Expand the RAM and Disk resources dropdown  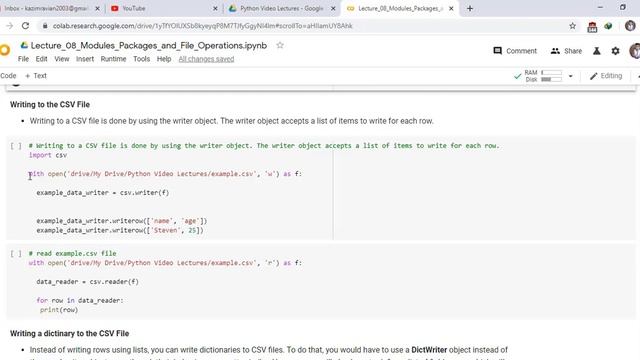tap(571, 76)
